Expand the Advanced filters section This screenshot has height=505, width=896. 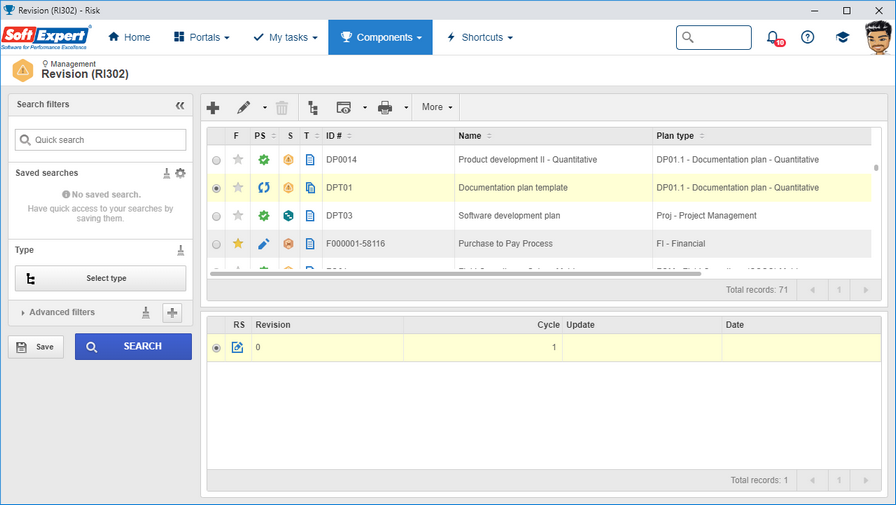57,312
